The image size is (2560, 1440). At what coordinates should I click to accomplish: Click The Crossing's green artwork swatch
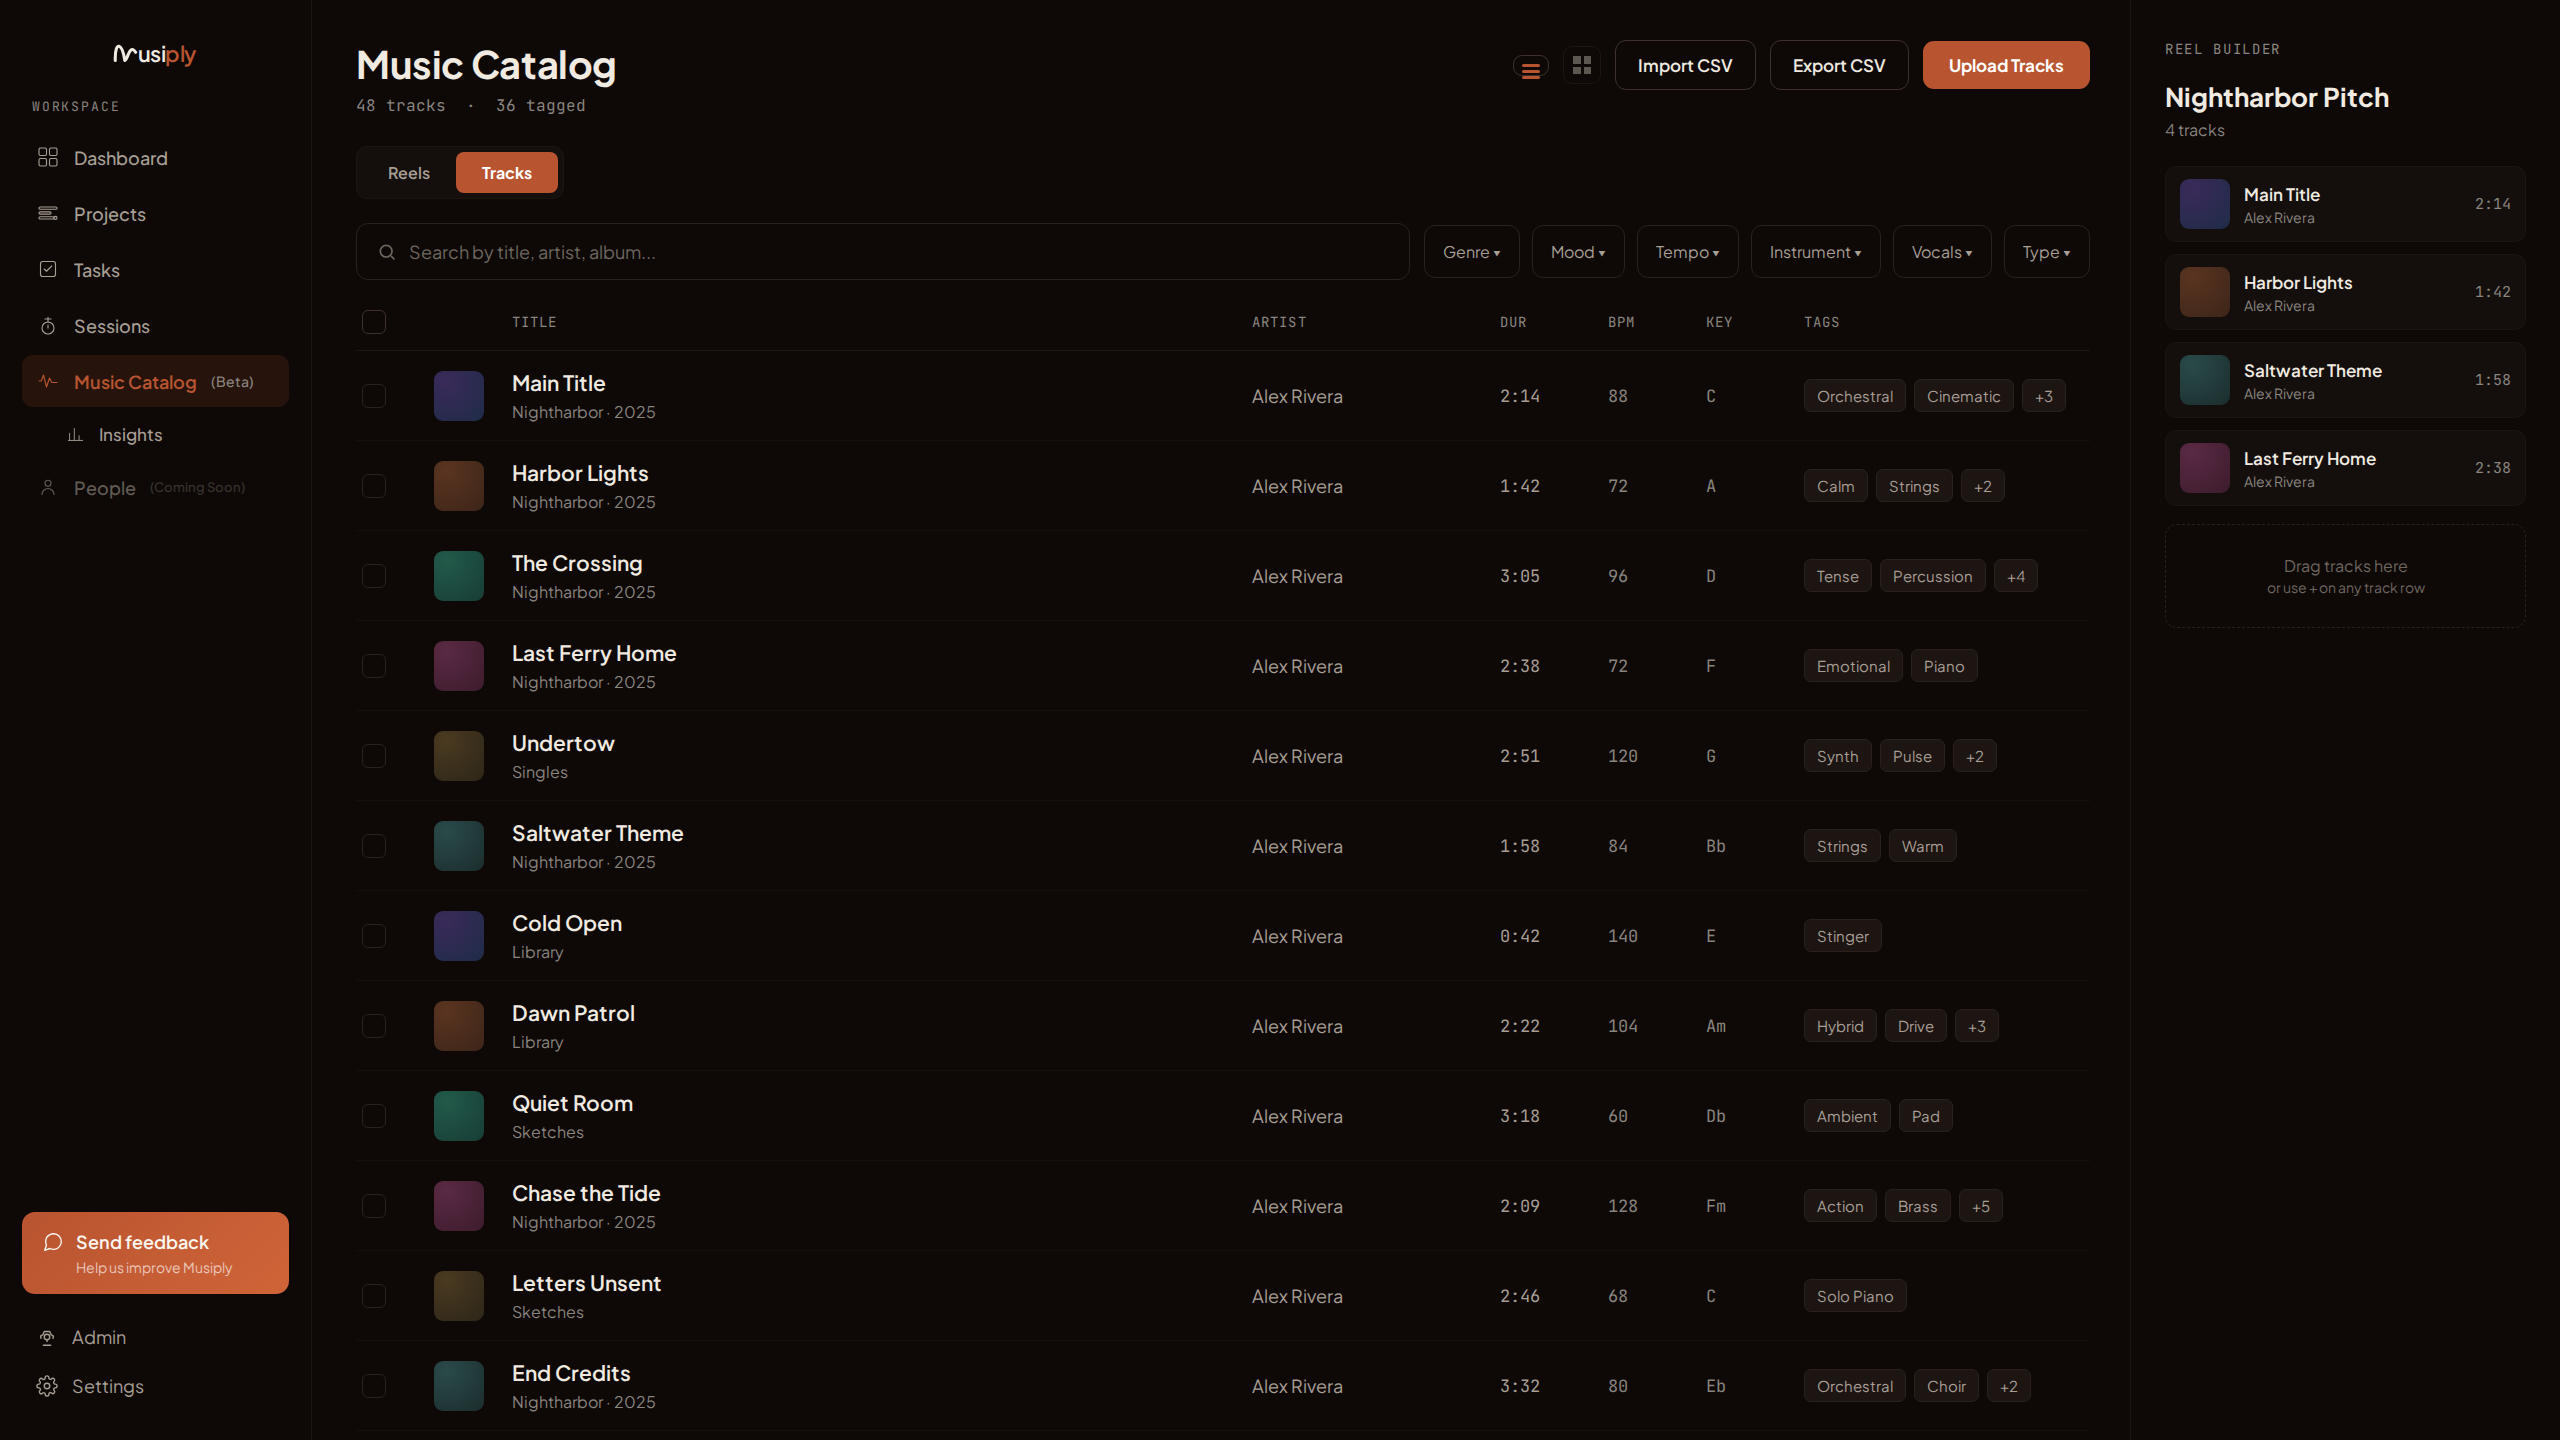tap(459, 576)
